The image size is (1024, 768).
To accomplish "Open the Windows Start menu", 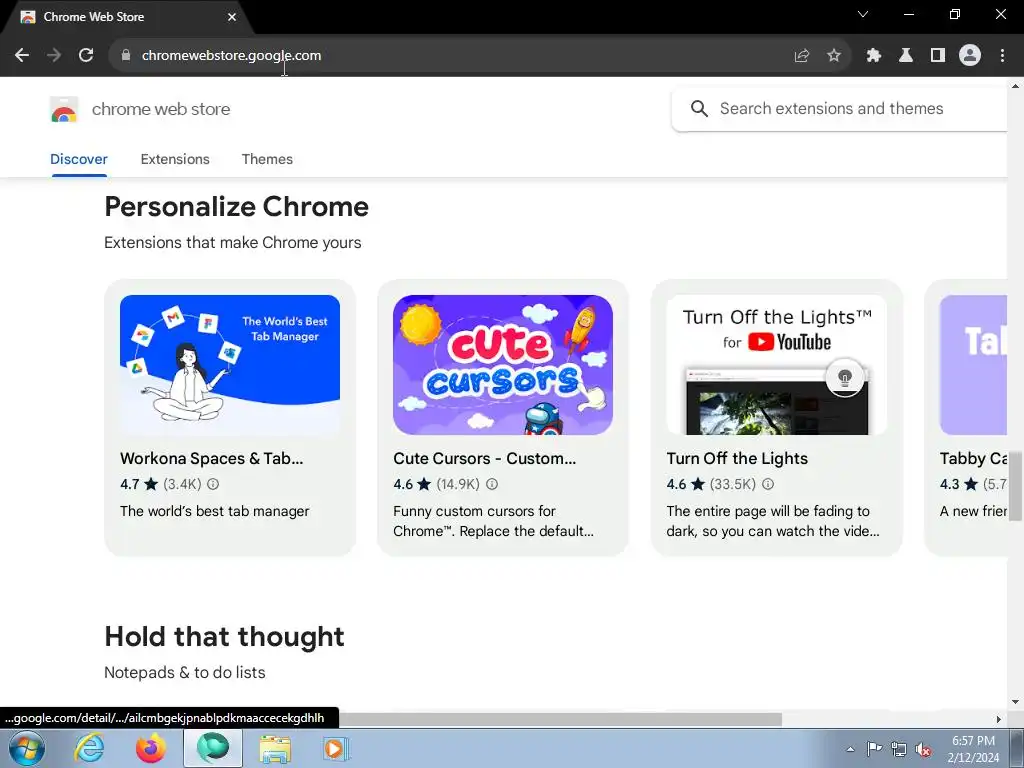I will tap(27, 748).
